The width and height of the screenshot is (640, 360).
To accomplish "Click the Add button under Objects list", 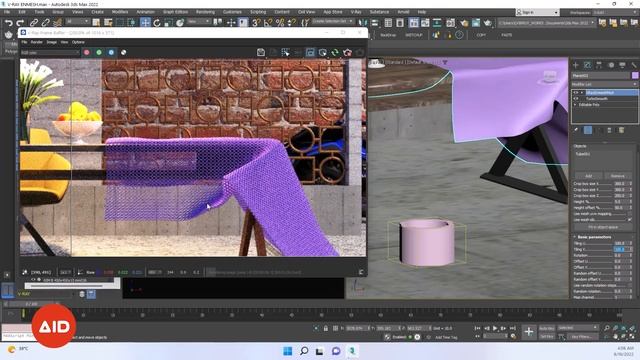I will [588, 176].
